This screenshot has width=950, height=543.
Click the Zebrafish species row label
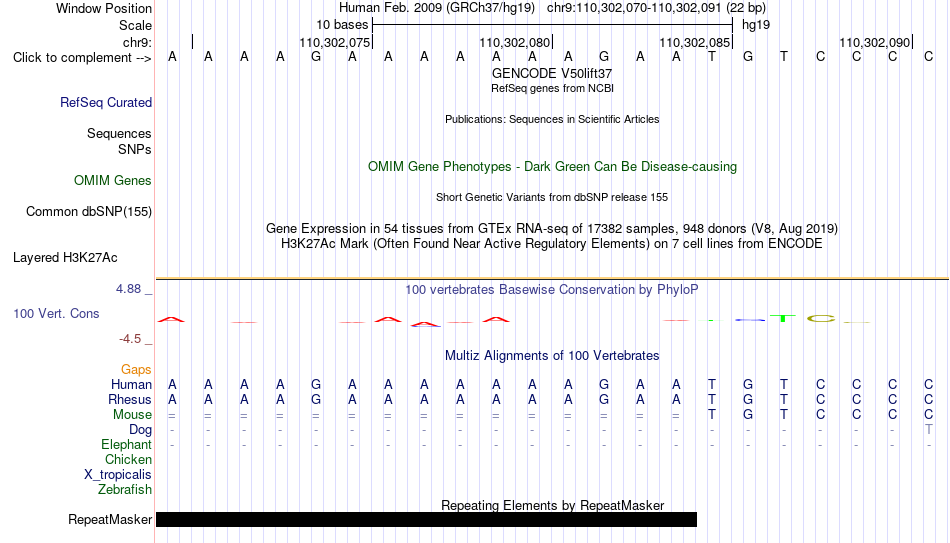point(125,490)
